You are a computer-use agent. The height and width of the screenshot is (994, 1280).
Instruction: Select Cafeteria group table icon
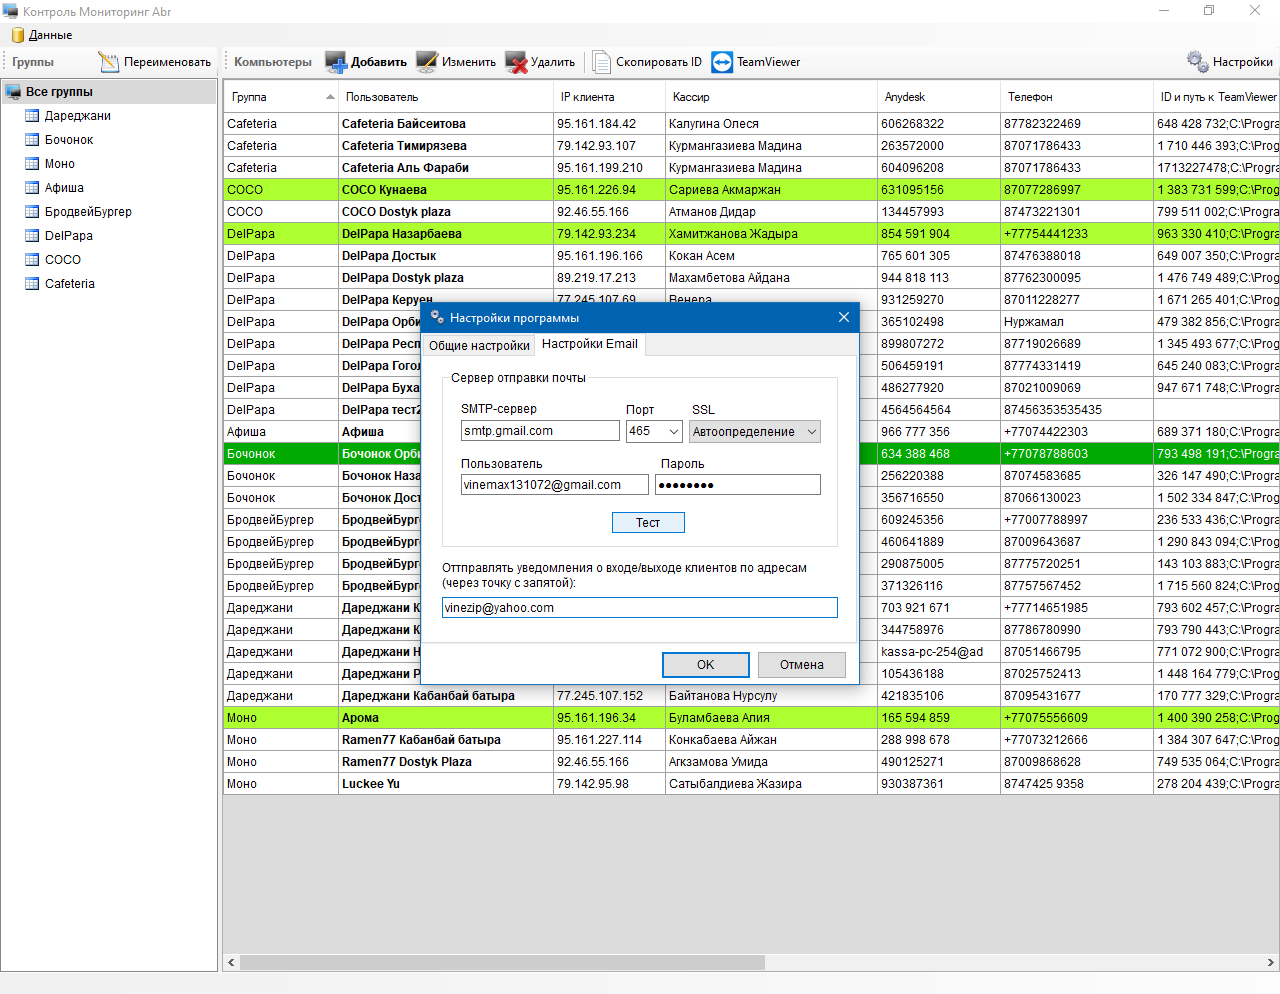point(32,284)
